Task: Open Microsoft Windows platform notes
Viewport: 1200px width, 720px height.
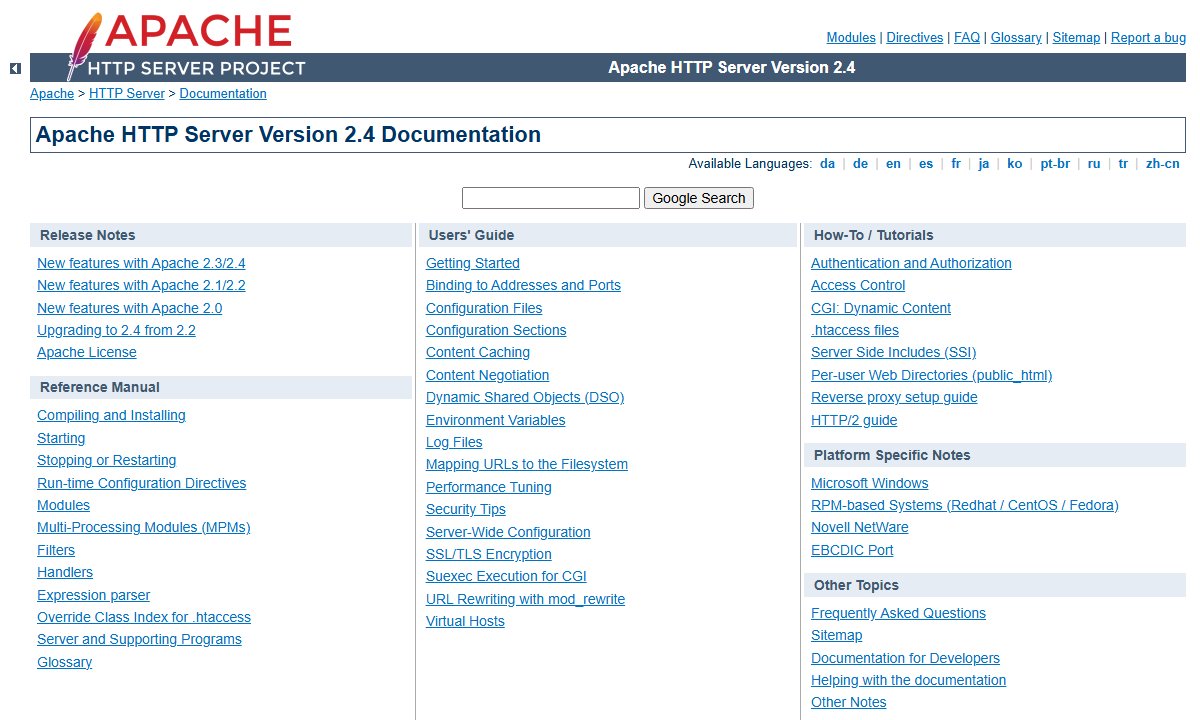Action: 870,484
